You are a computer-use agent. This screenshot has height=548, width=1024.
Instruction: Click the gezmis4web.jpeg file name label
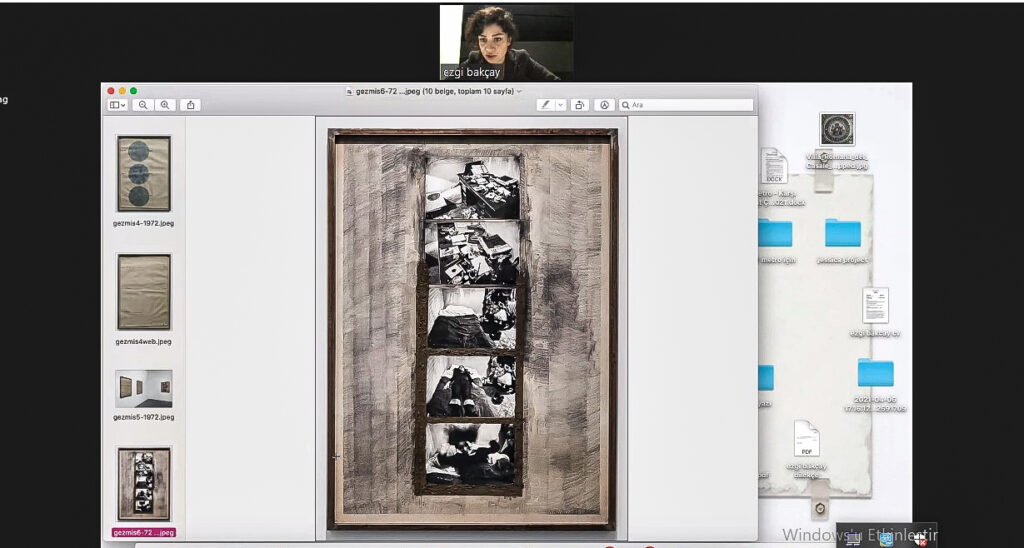144,341
